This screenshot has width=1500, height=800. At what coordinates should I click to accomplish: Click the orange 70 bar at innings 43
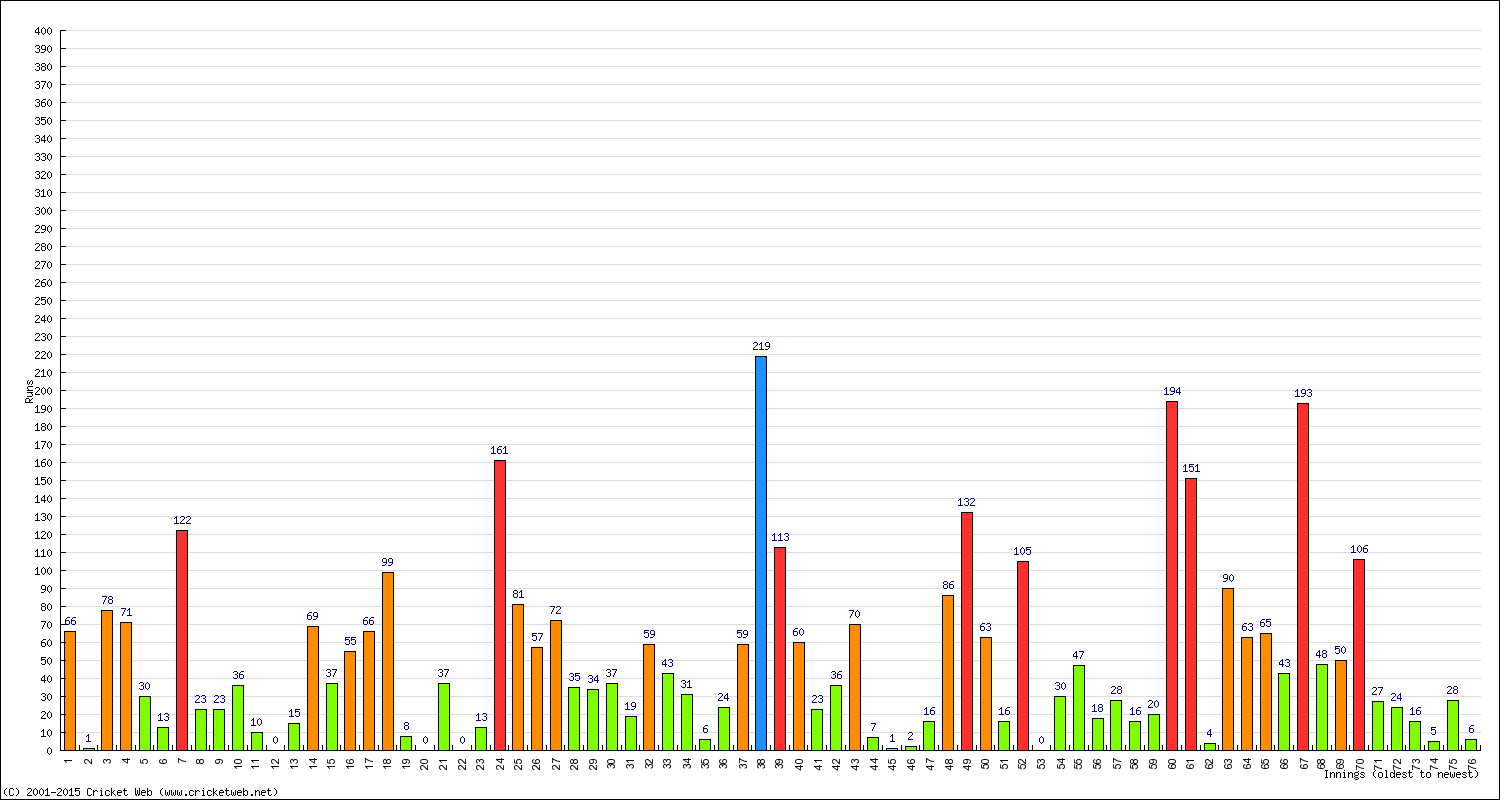tap(855, 687)
